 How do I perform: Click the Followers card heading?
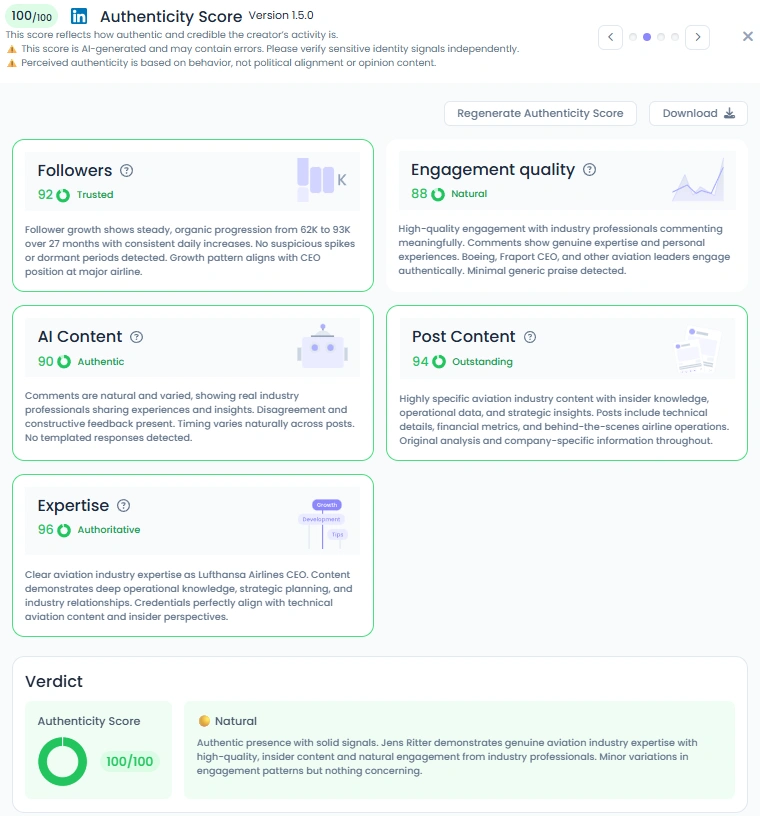(74, 171)
